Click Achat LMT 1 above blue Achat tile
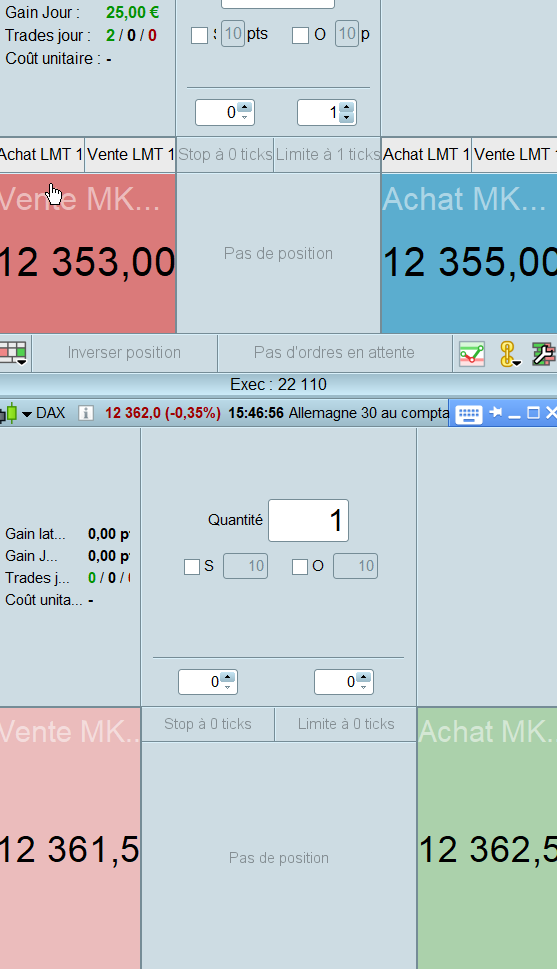The image size is (557, 969). tap(427, 154)
